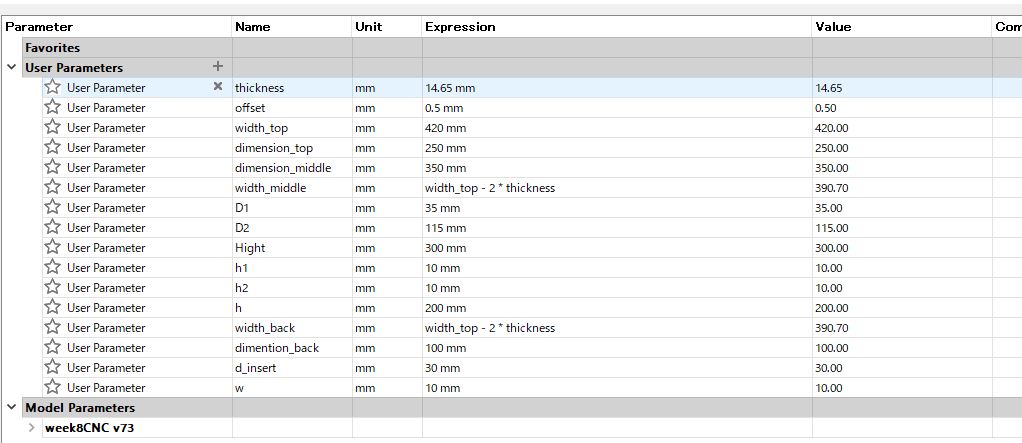Viewport: 1022px width, 443px height.
Task: Delete the thickness parameter with X icon
Action: 218,87
